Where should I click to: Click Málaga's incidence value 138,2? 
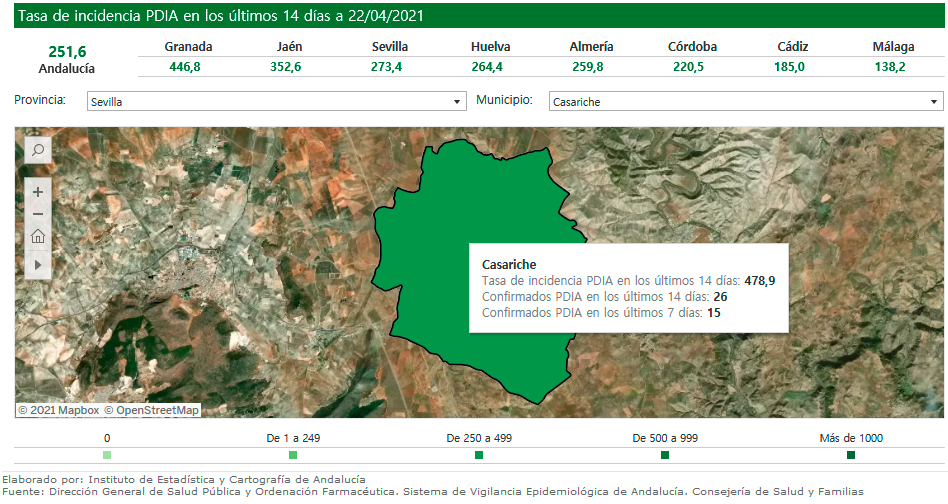point(889,66)
